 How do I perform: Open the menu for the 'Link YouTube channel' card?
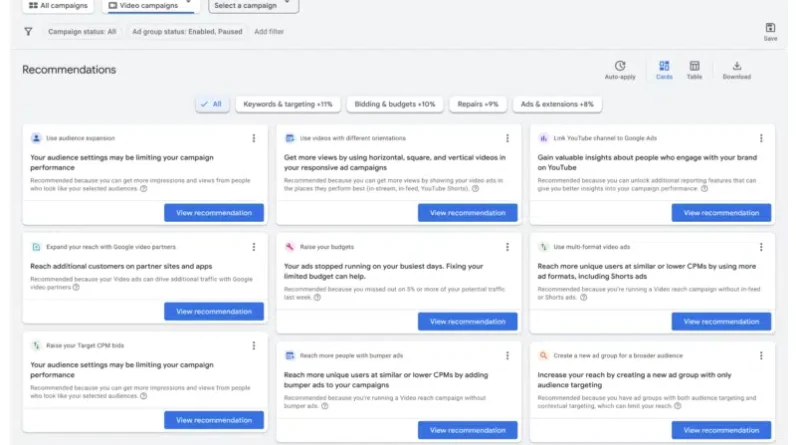click(761, 138)
